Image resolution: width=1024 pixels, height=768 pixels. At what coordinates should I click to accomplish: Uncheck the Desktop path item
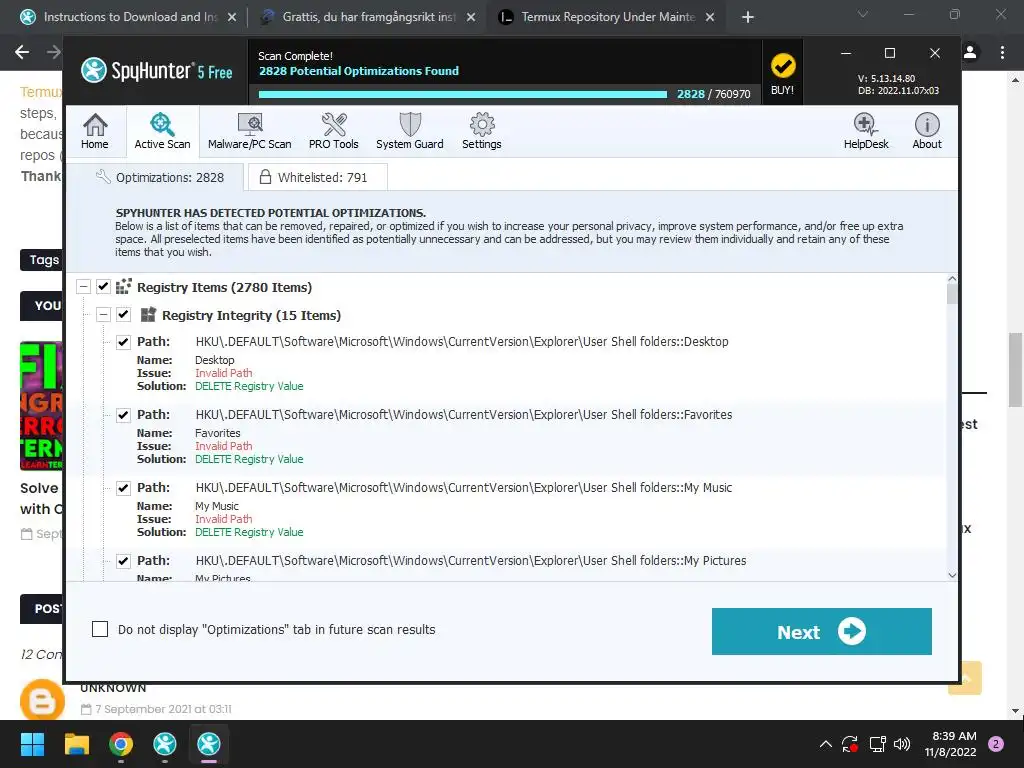tap(123, 342)
